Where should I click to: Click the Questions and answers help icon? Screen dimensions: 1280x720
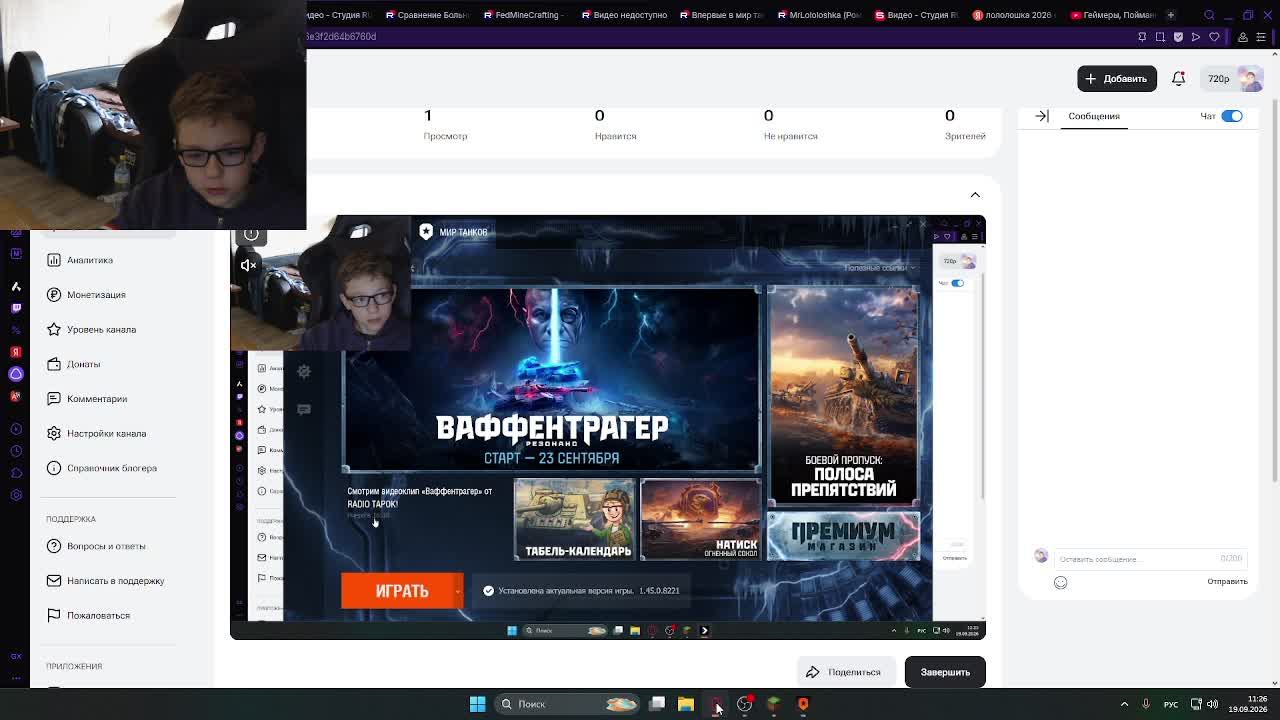coord(54,546)
